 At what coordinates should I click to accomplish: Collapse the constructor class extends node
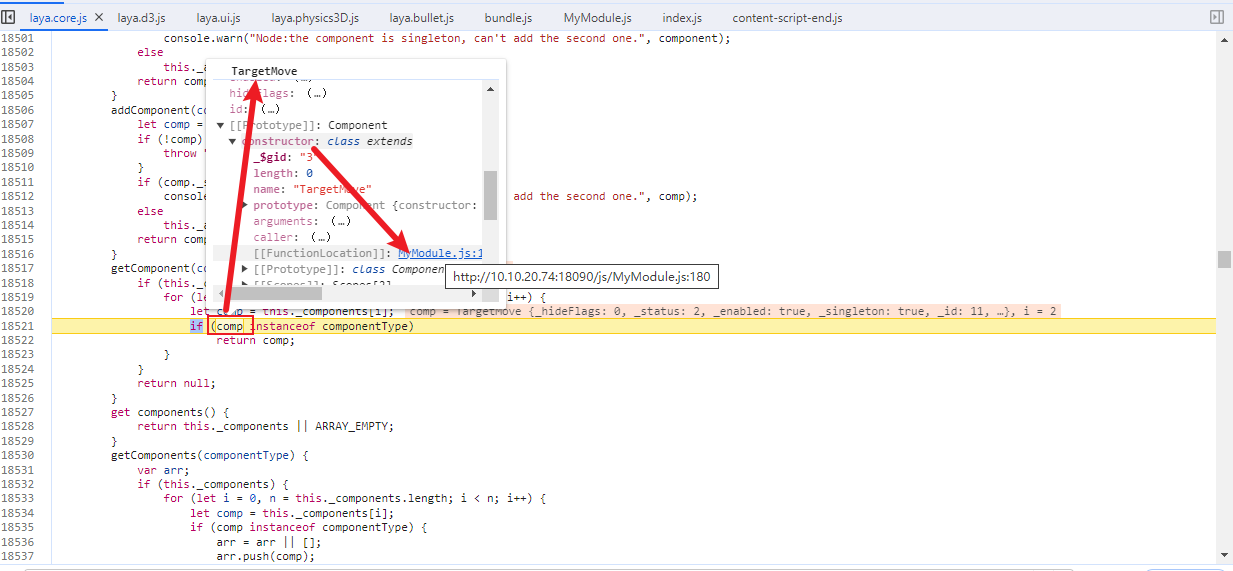pos(233,142)
